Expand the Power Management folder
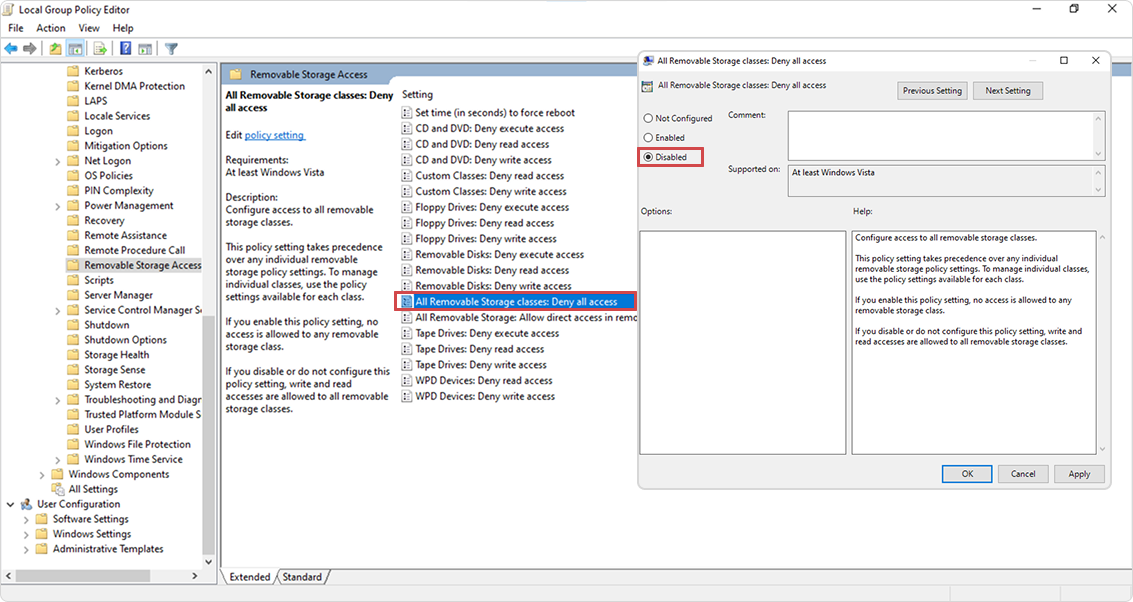The height and width of the screenshot is (602, 1133). (58, 206)
